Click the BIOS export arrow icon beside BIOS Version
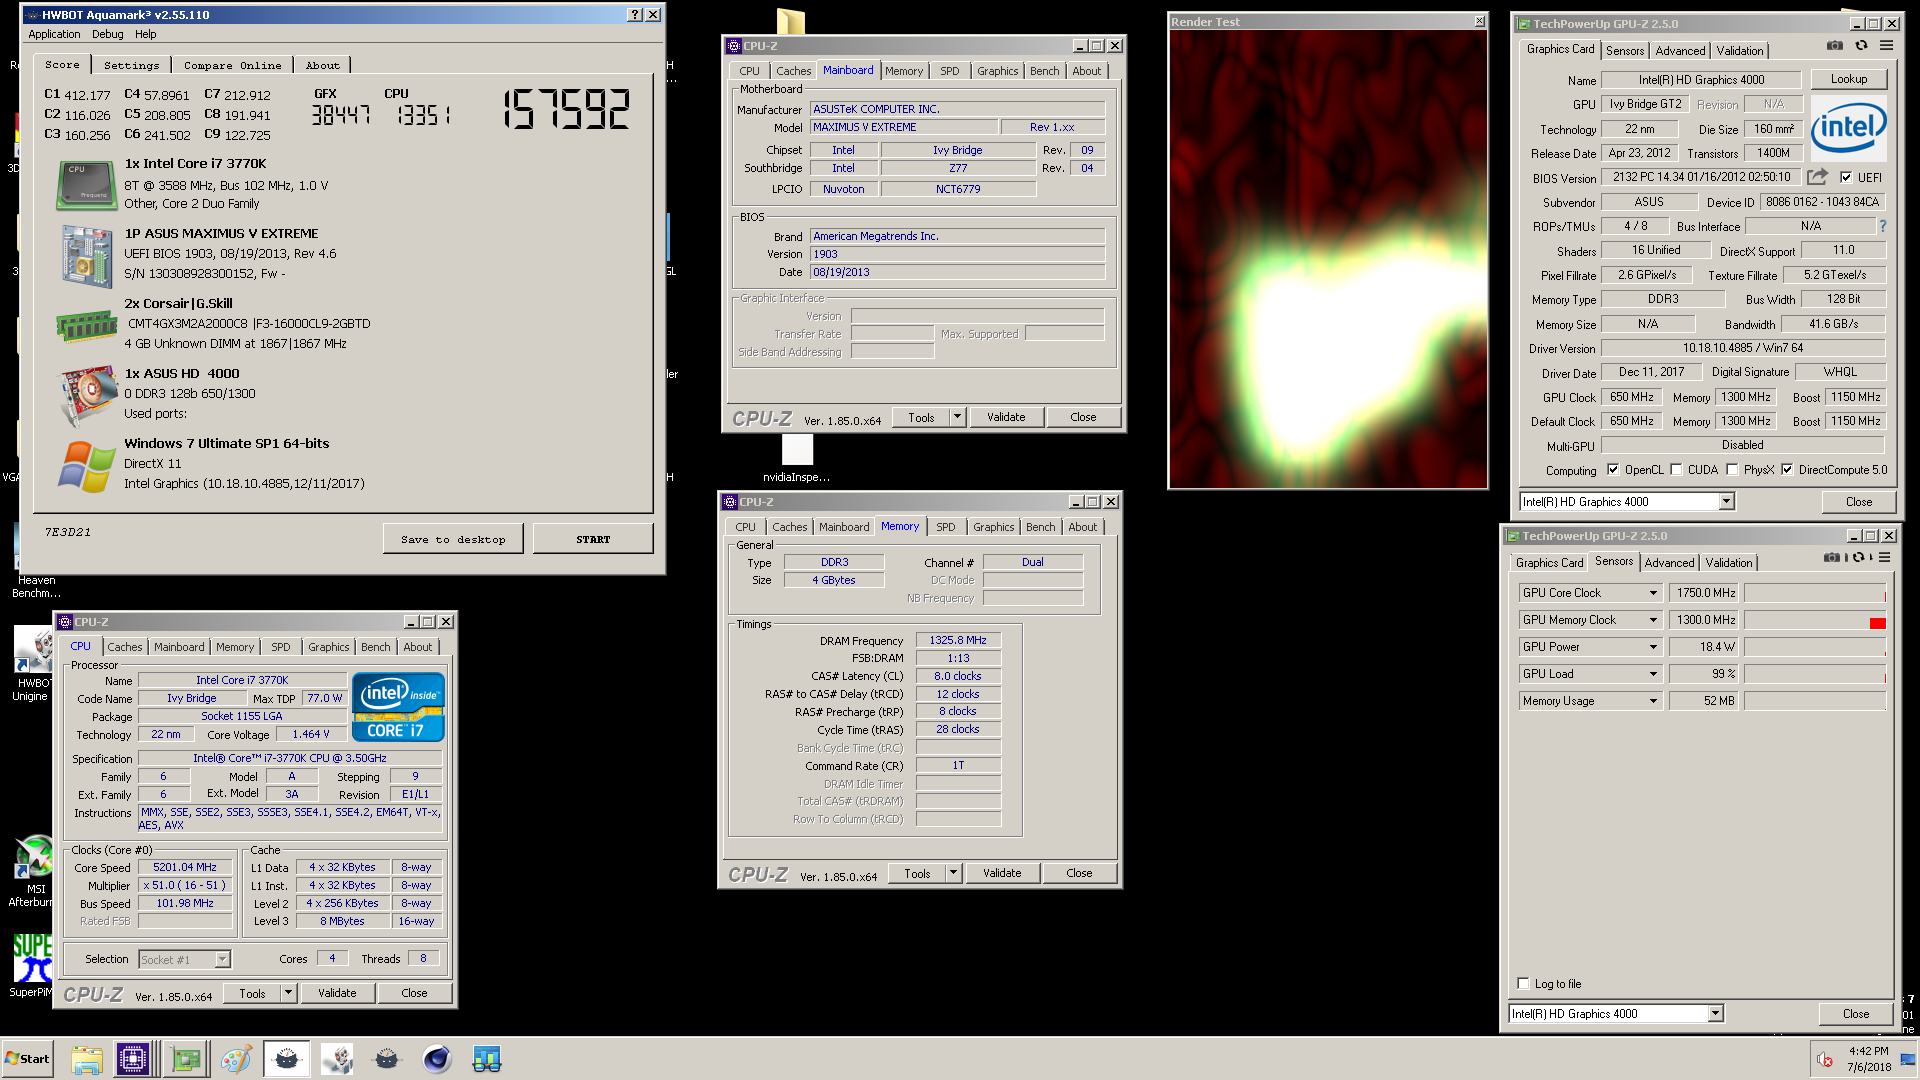 click(1817, 177)
